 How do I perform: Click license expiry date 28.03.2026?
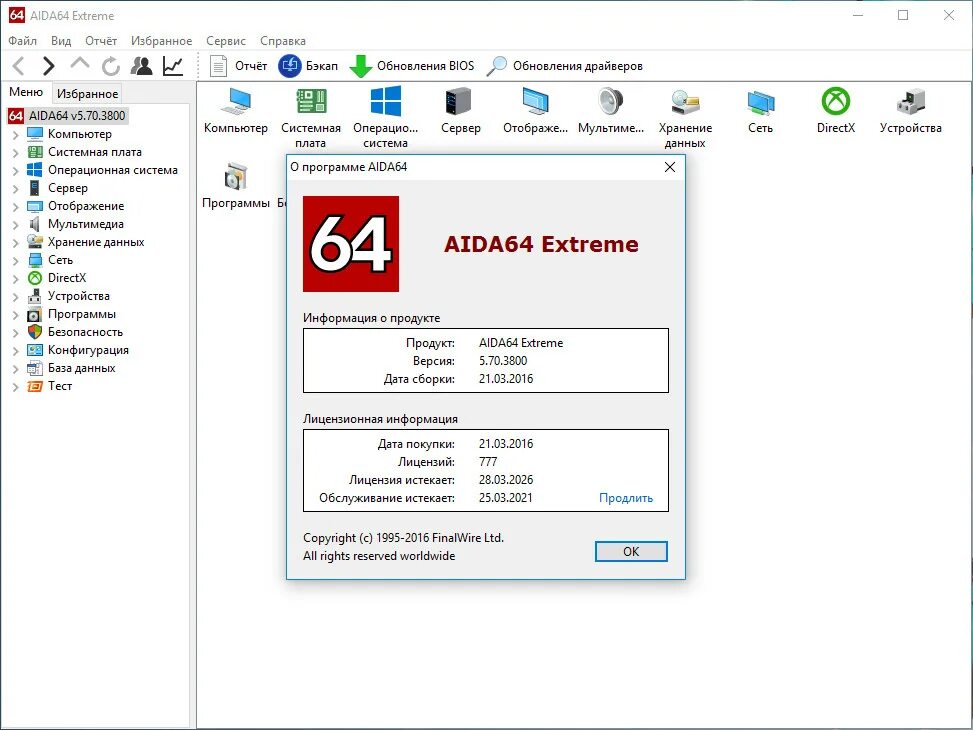[x=506, y=480]
